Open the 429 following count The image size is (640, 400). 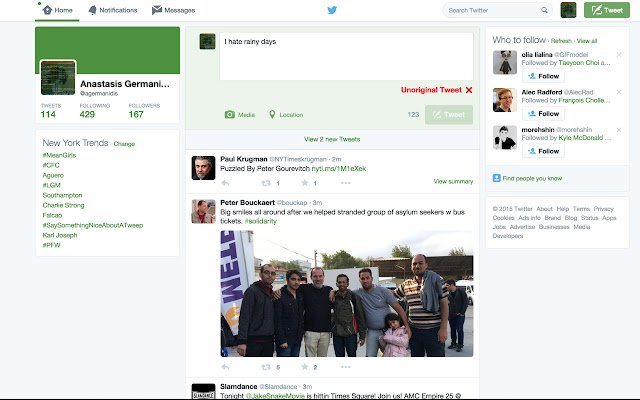pyautogui.click(x=87, y=114)
